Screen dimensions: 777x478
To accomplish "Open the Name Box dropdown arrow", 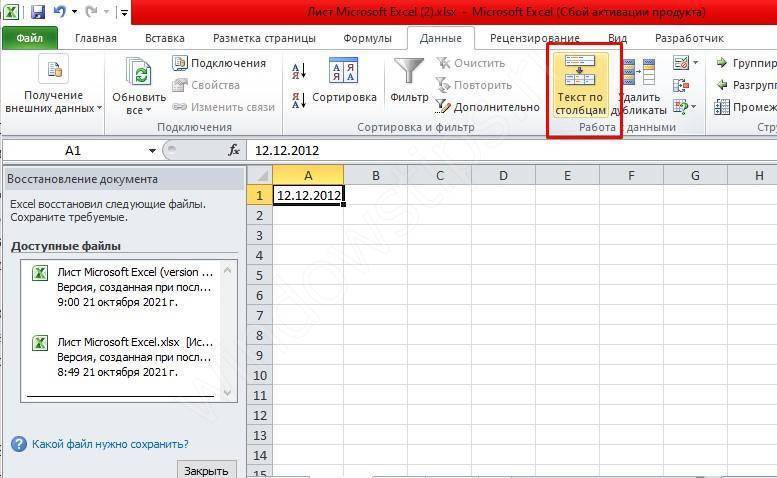I will click(x=152, y=151).
